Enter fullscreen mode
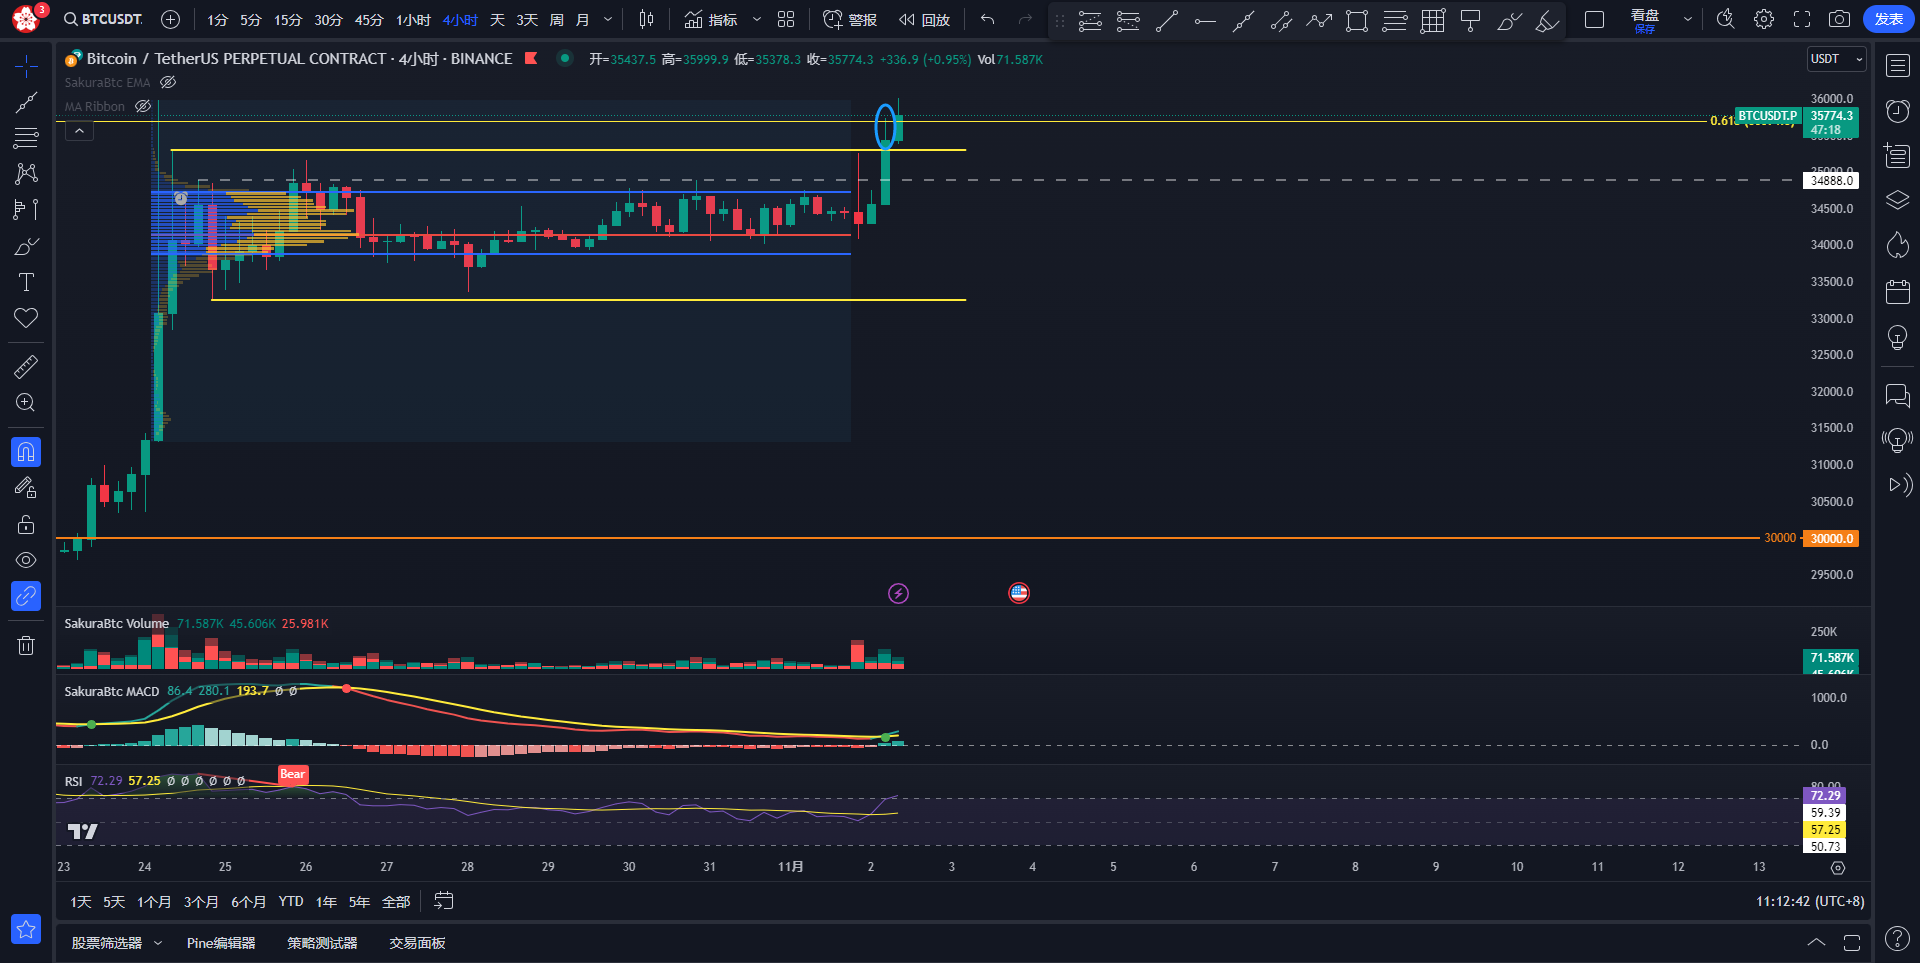Image resolution: width=1920 pixels, height=963 pixels. point(1802,19)
